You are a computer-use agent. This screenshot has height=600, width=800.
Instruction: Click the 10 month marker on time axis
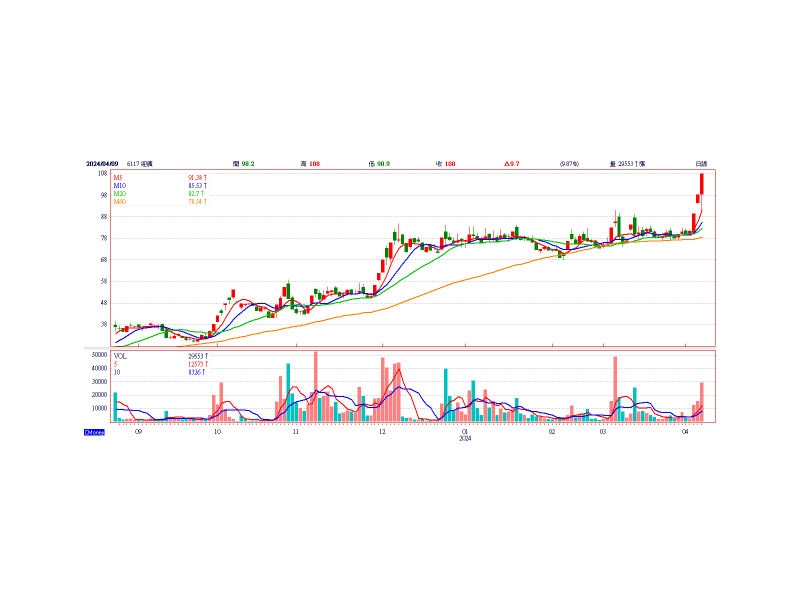tap(217, 432)
